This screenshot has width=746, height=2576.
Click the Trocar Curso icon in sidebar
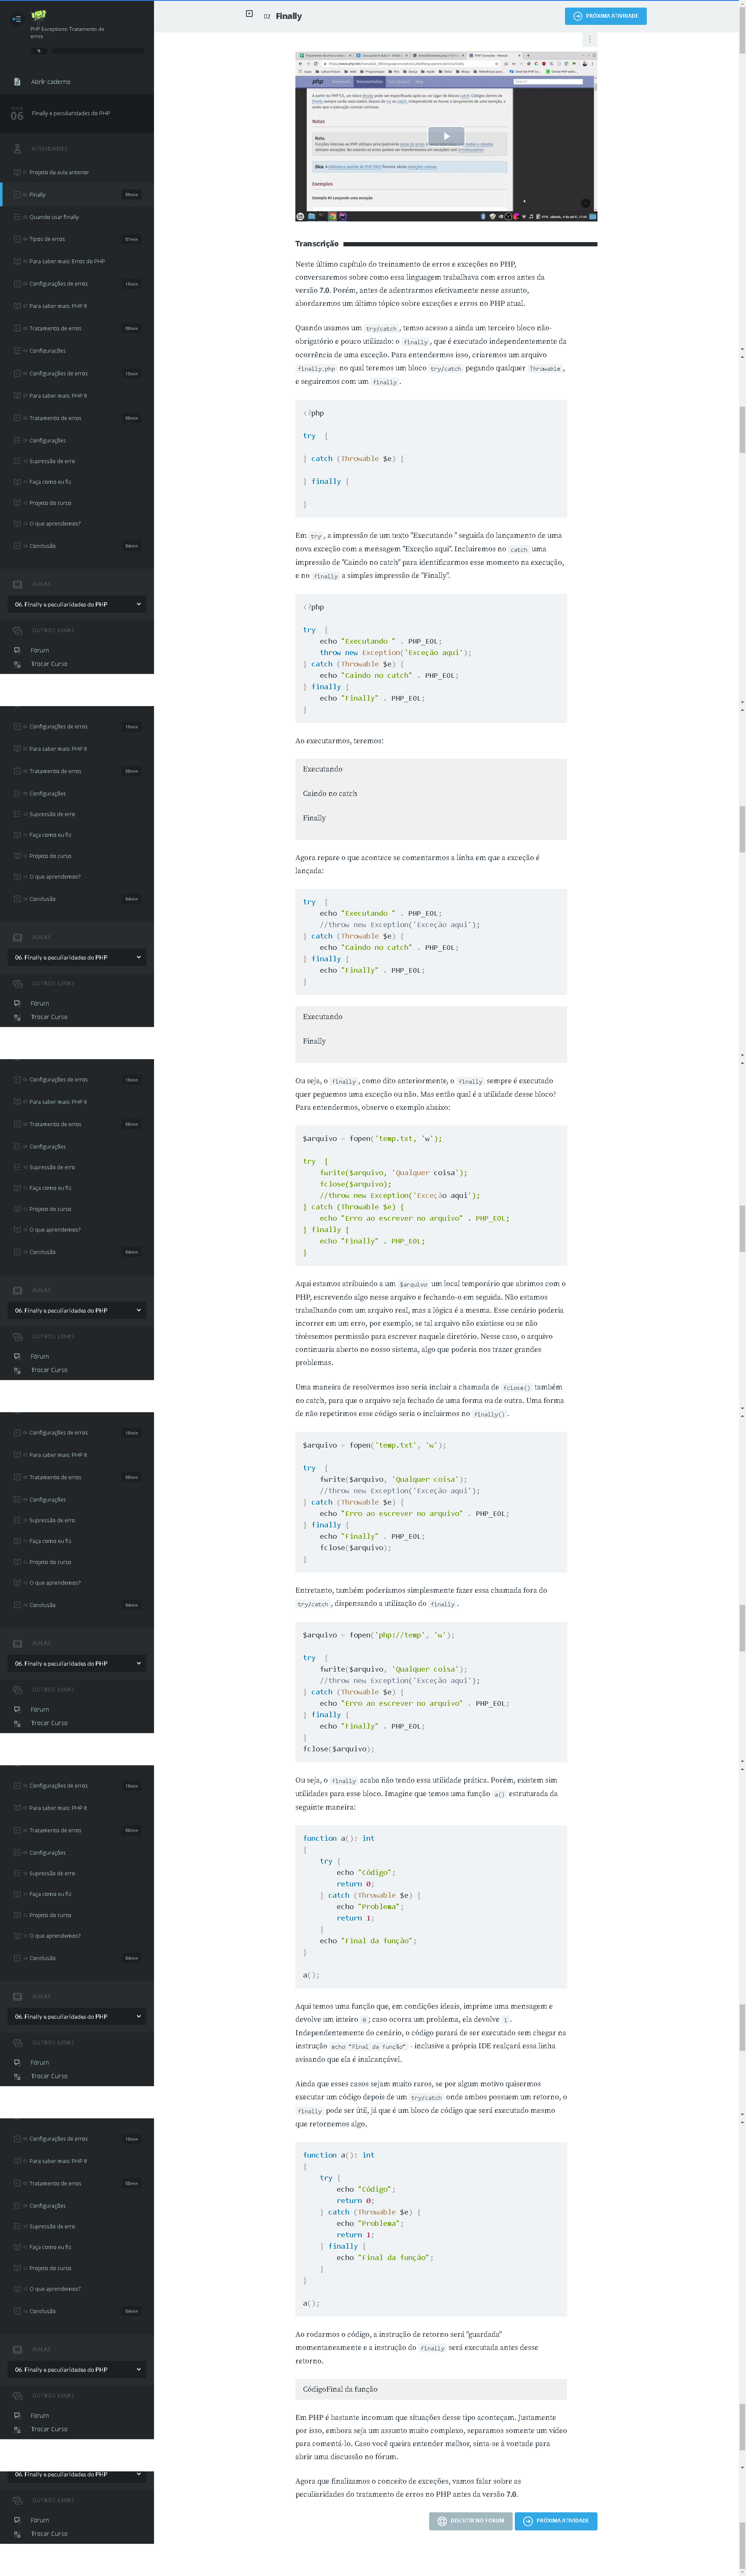coord(17,664)
